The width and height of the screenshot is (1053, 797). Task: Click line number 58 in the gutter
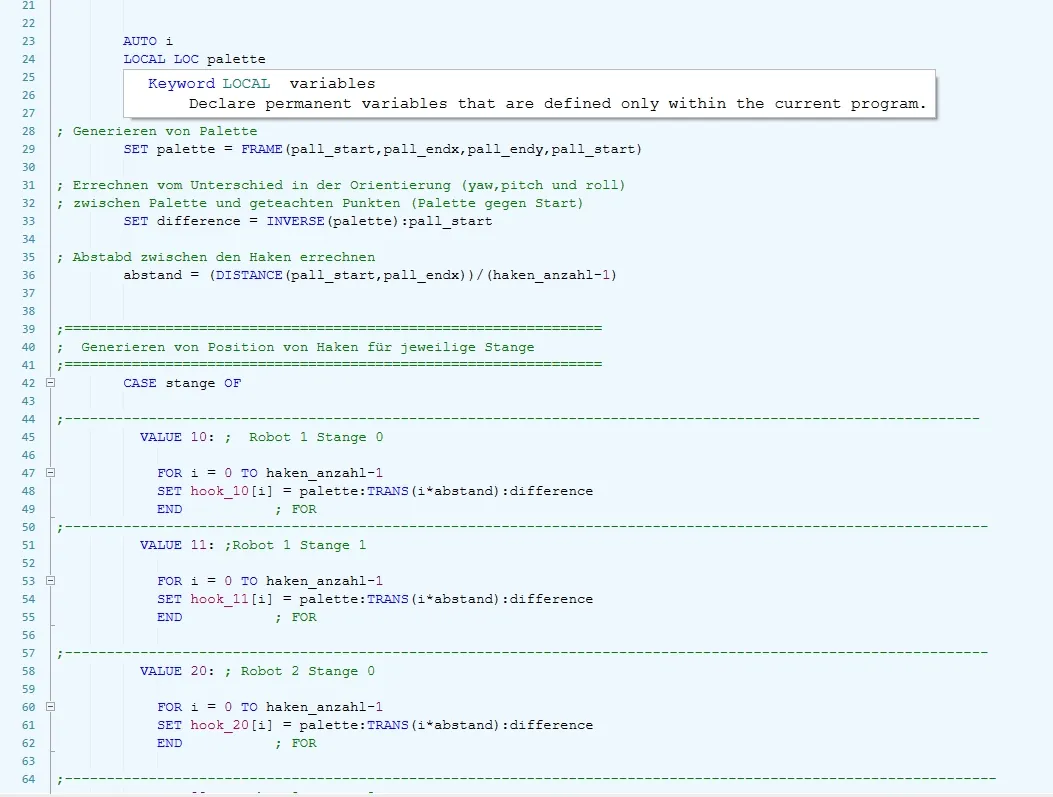coord(28,671)
